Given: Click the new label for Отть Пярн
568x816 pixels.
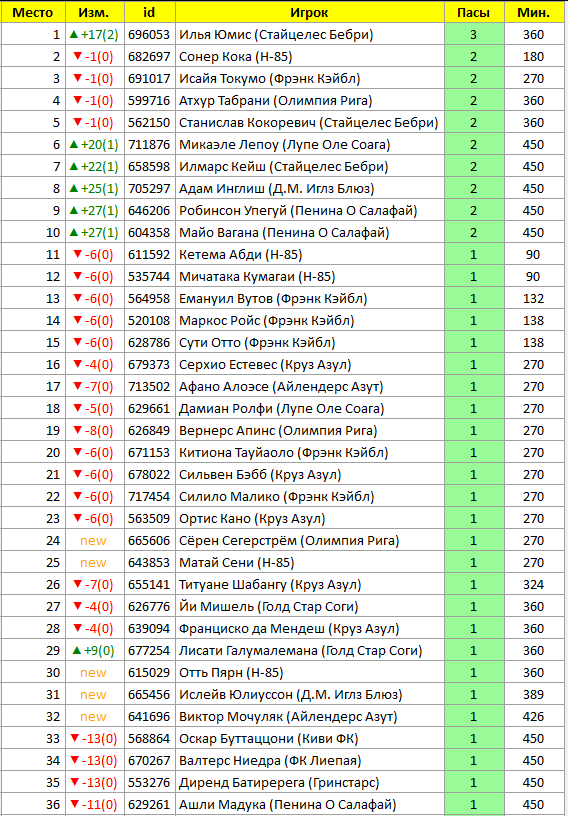Looking at the screenshot, I should [x=94, y=673].
